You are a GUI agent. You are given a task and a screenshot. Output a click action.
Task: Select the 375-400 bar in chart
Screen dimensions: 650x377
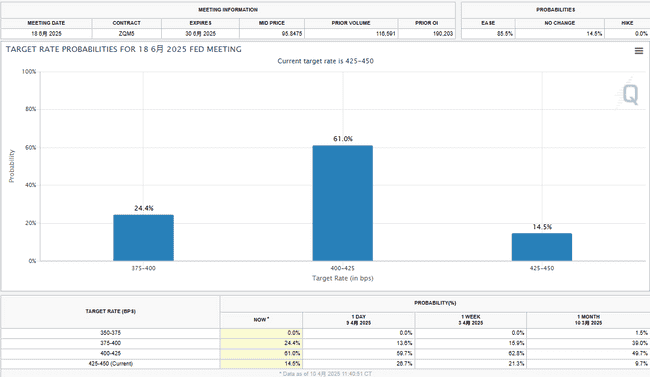(x=143, y=238)
